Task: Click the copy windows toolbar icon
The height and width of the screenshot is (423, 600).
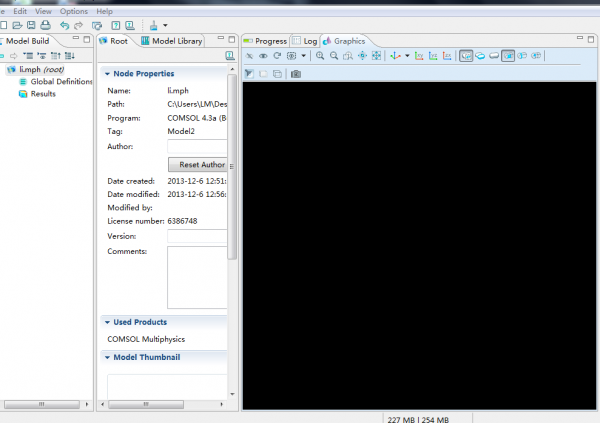Action: 97,26
